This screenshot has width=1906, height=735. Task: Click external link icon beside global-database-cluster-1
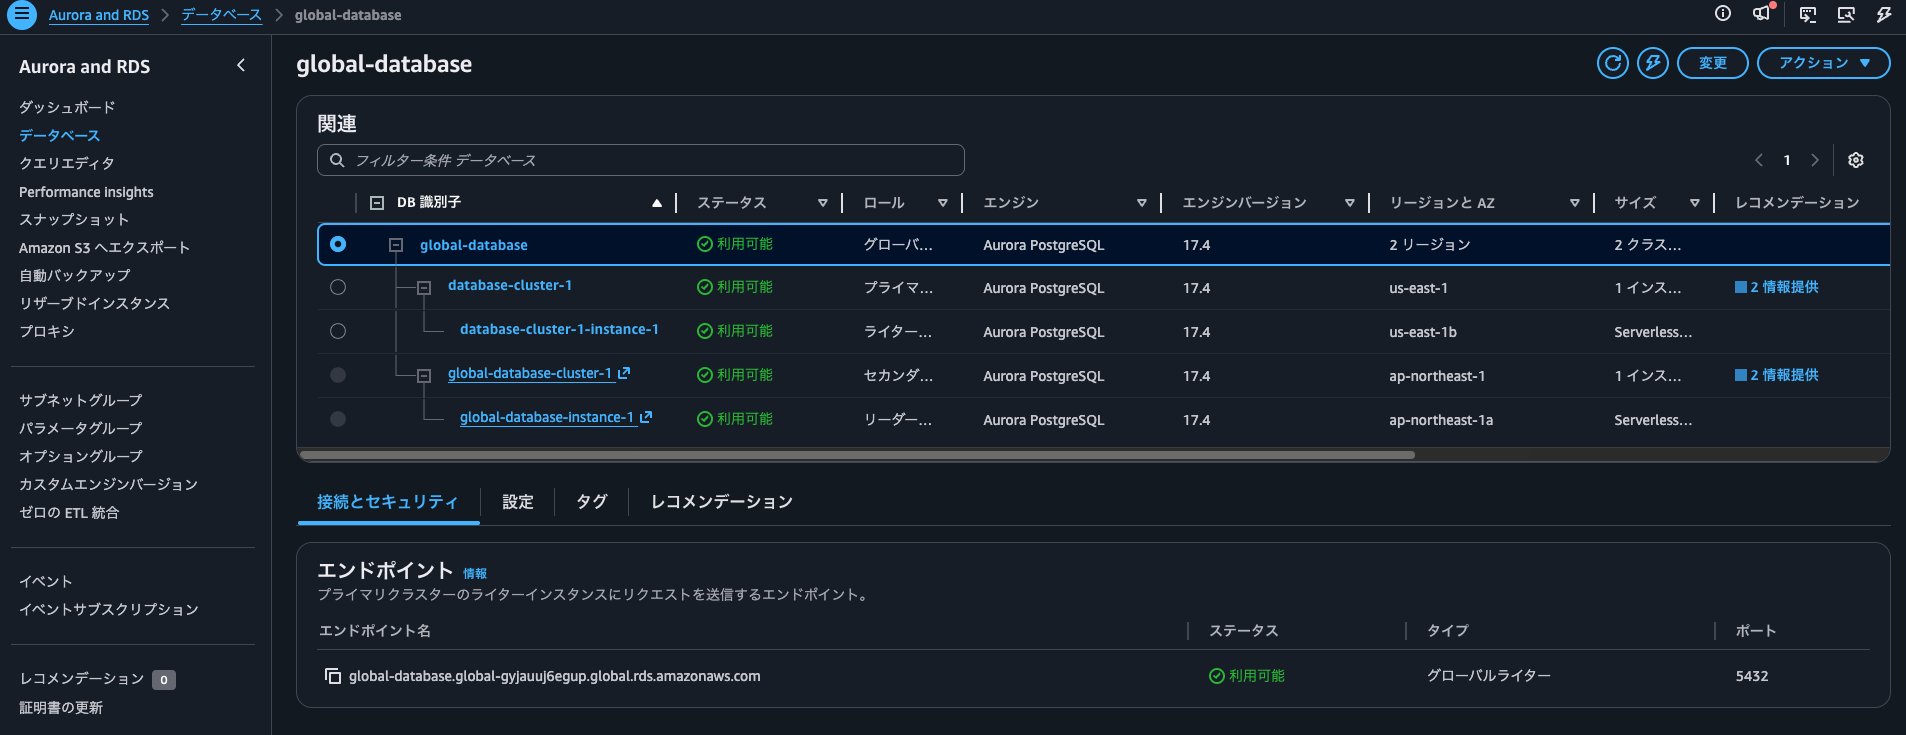point(624,373)
